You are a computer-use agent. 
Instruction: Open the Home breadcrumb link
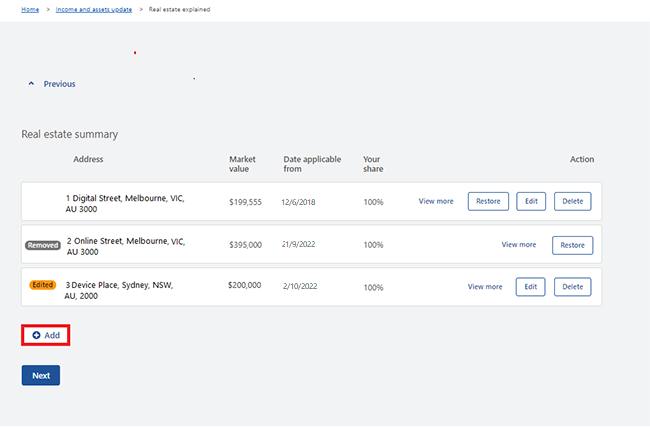tap(30, 10)
